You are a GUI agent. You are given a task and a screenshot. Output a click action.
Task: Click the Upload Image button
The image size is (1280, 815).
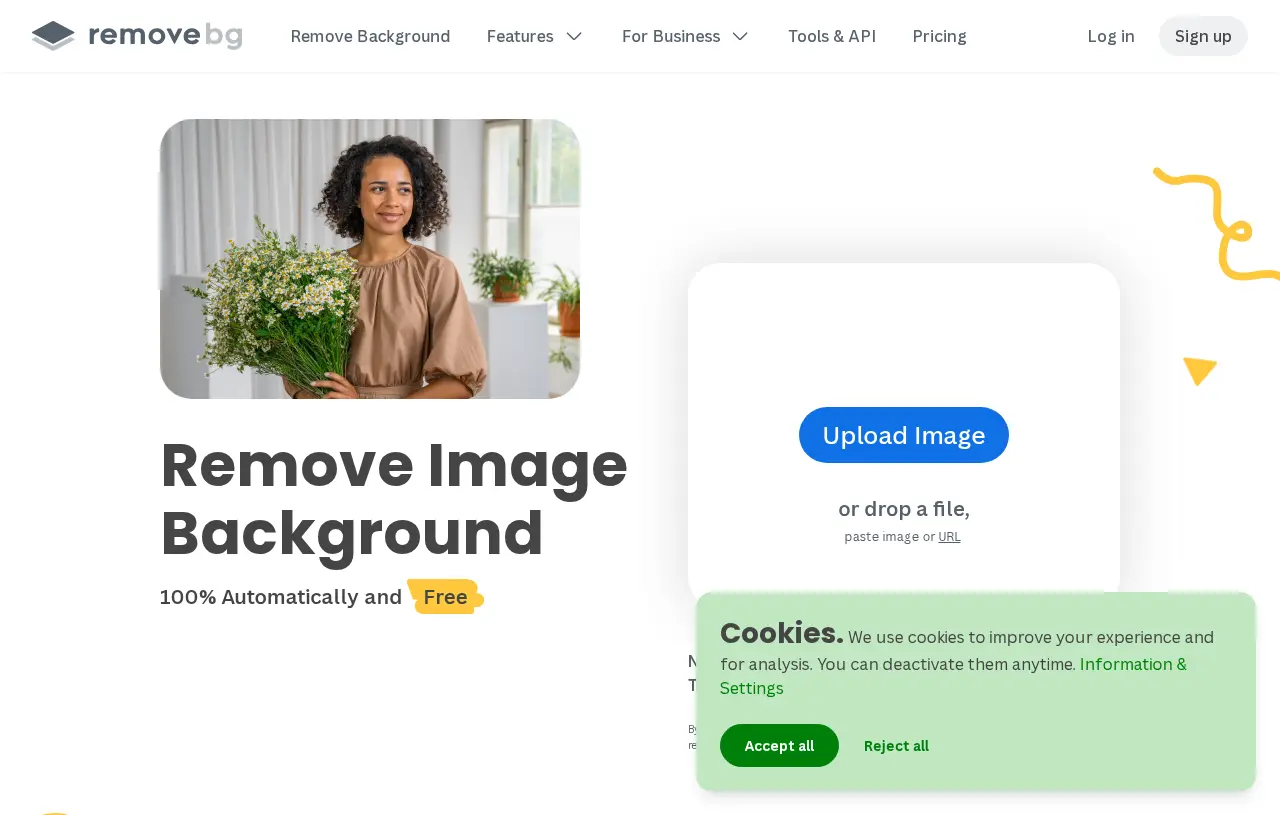click(904, 435)
